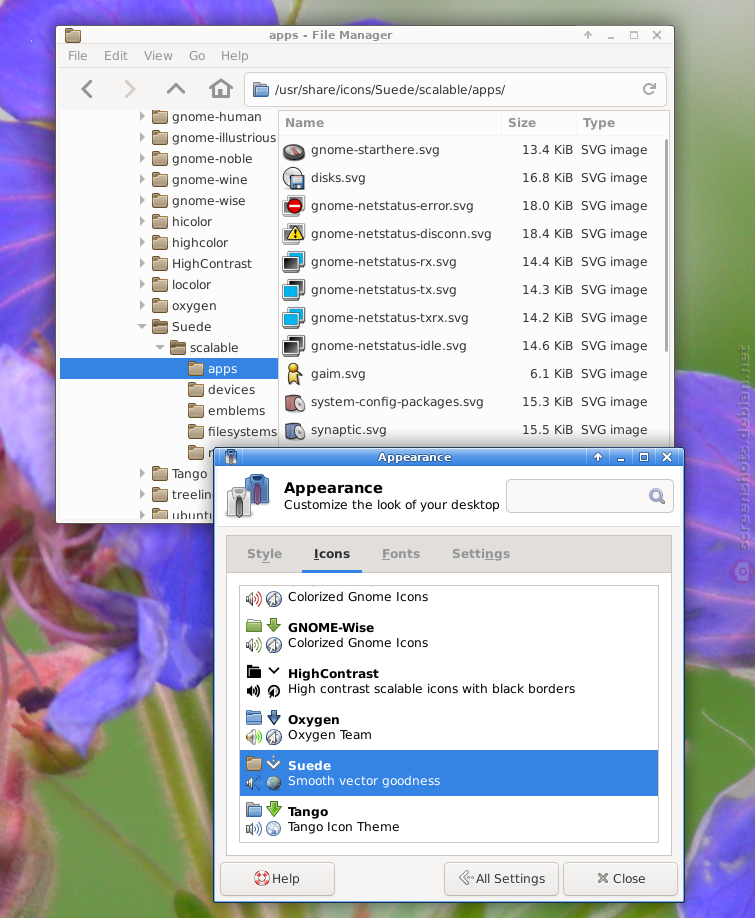Viewport: 755px width, 918px height.
Task: Switch to Style tab
Action: (x=265, y=554)
